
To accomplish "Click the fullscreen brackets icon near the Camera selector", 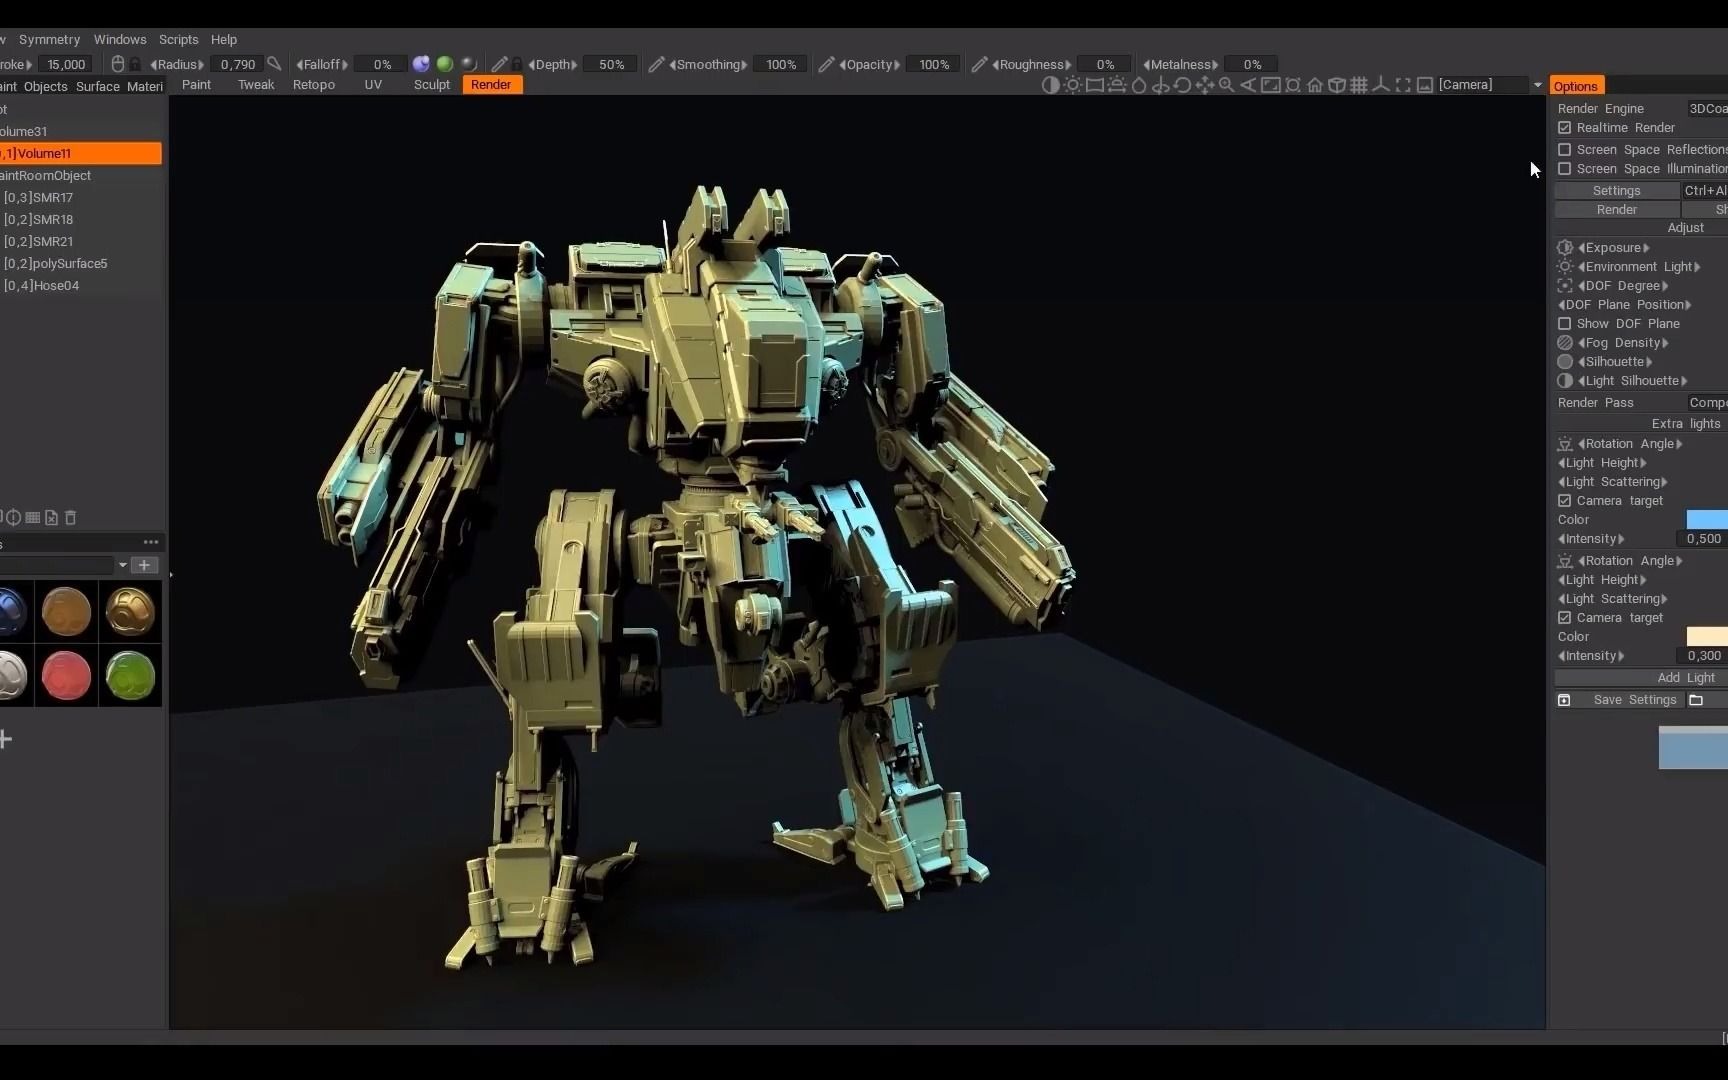I will point(1404,85).
